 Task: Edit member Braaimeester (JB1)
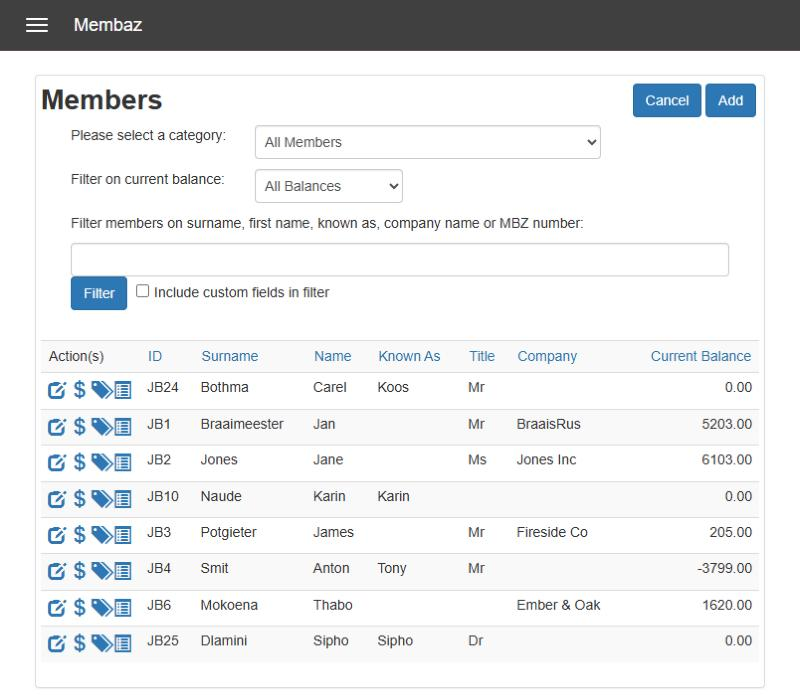57,427
